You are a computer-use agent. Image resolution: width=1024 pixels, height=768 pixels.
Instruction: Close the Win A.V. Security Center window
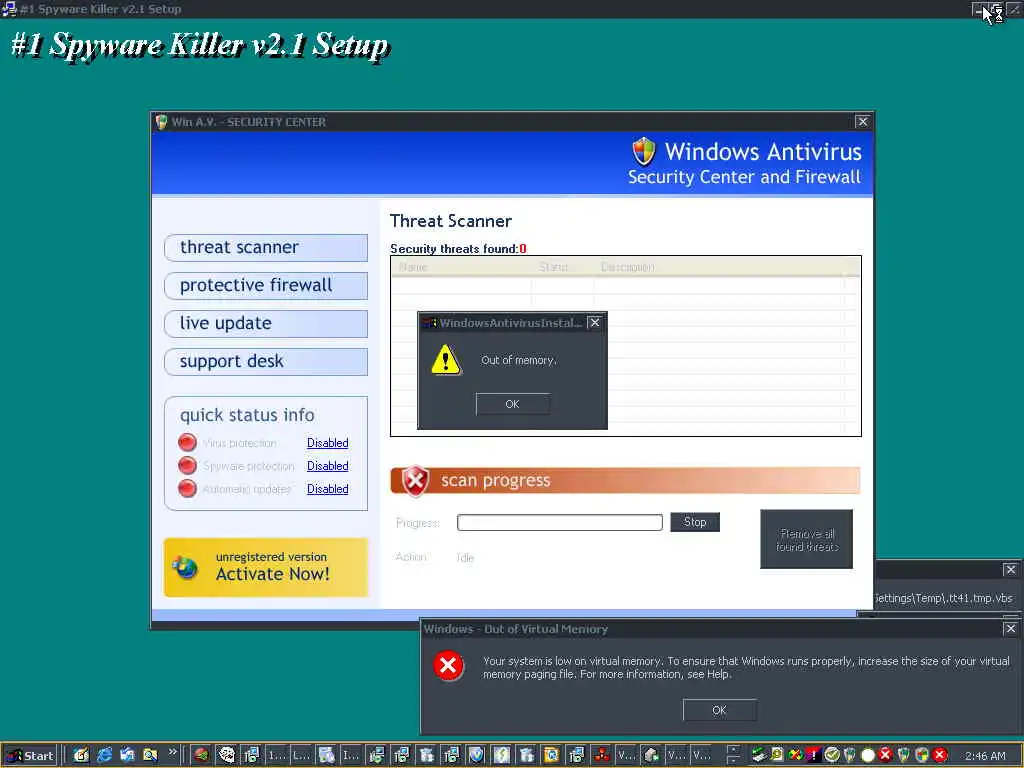(862, 121)
